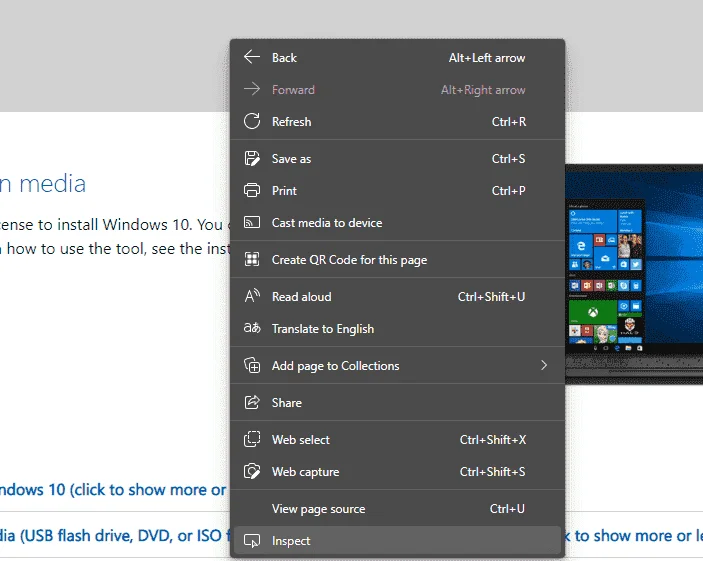Choose Add page to Collections
Screen dimensions: 703x561
pos(397,365)
